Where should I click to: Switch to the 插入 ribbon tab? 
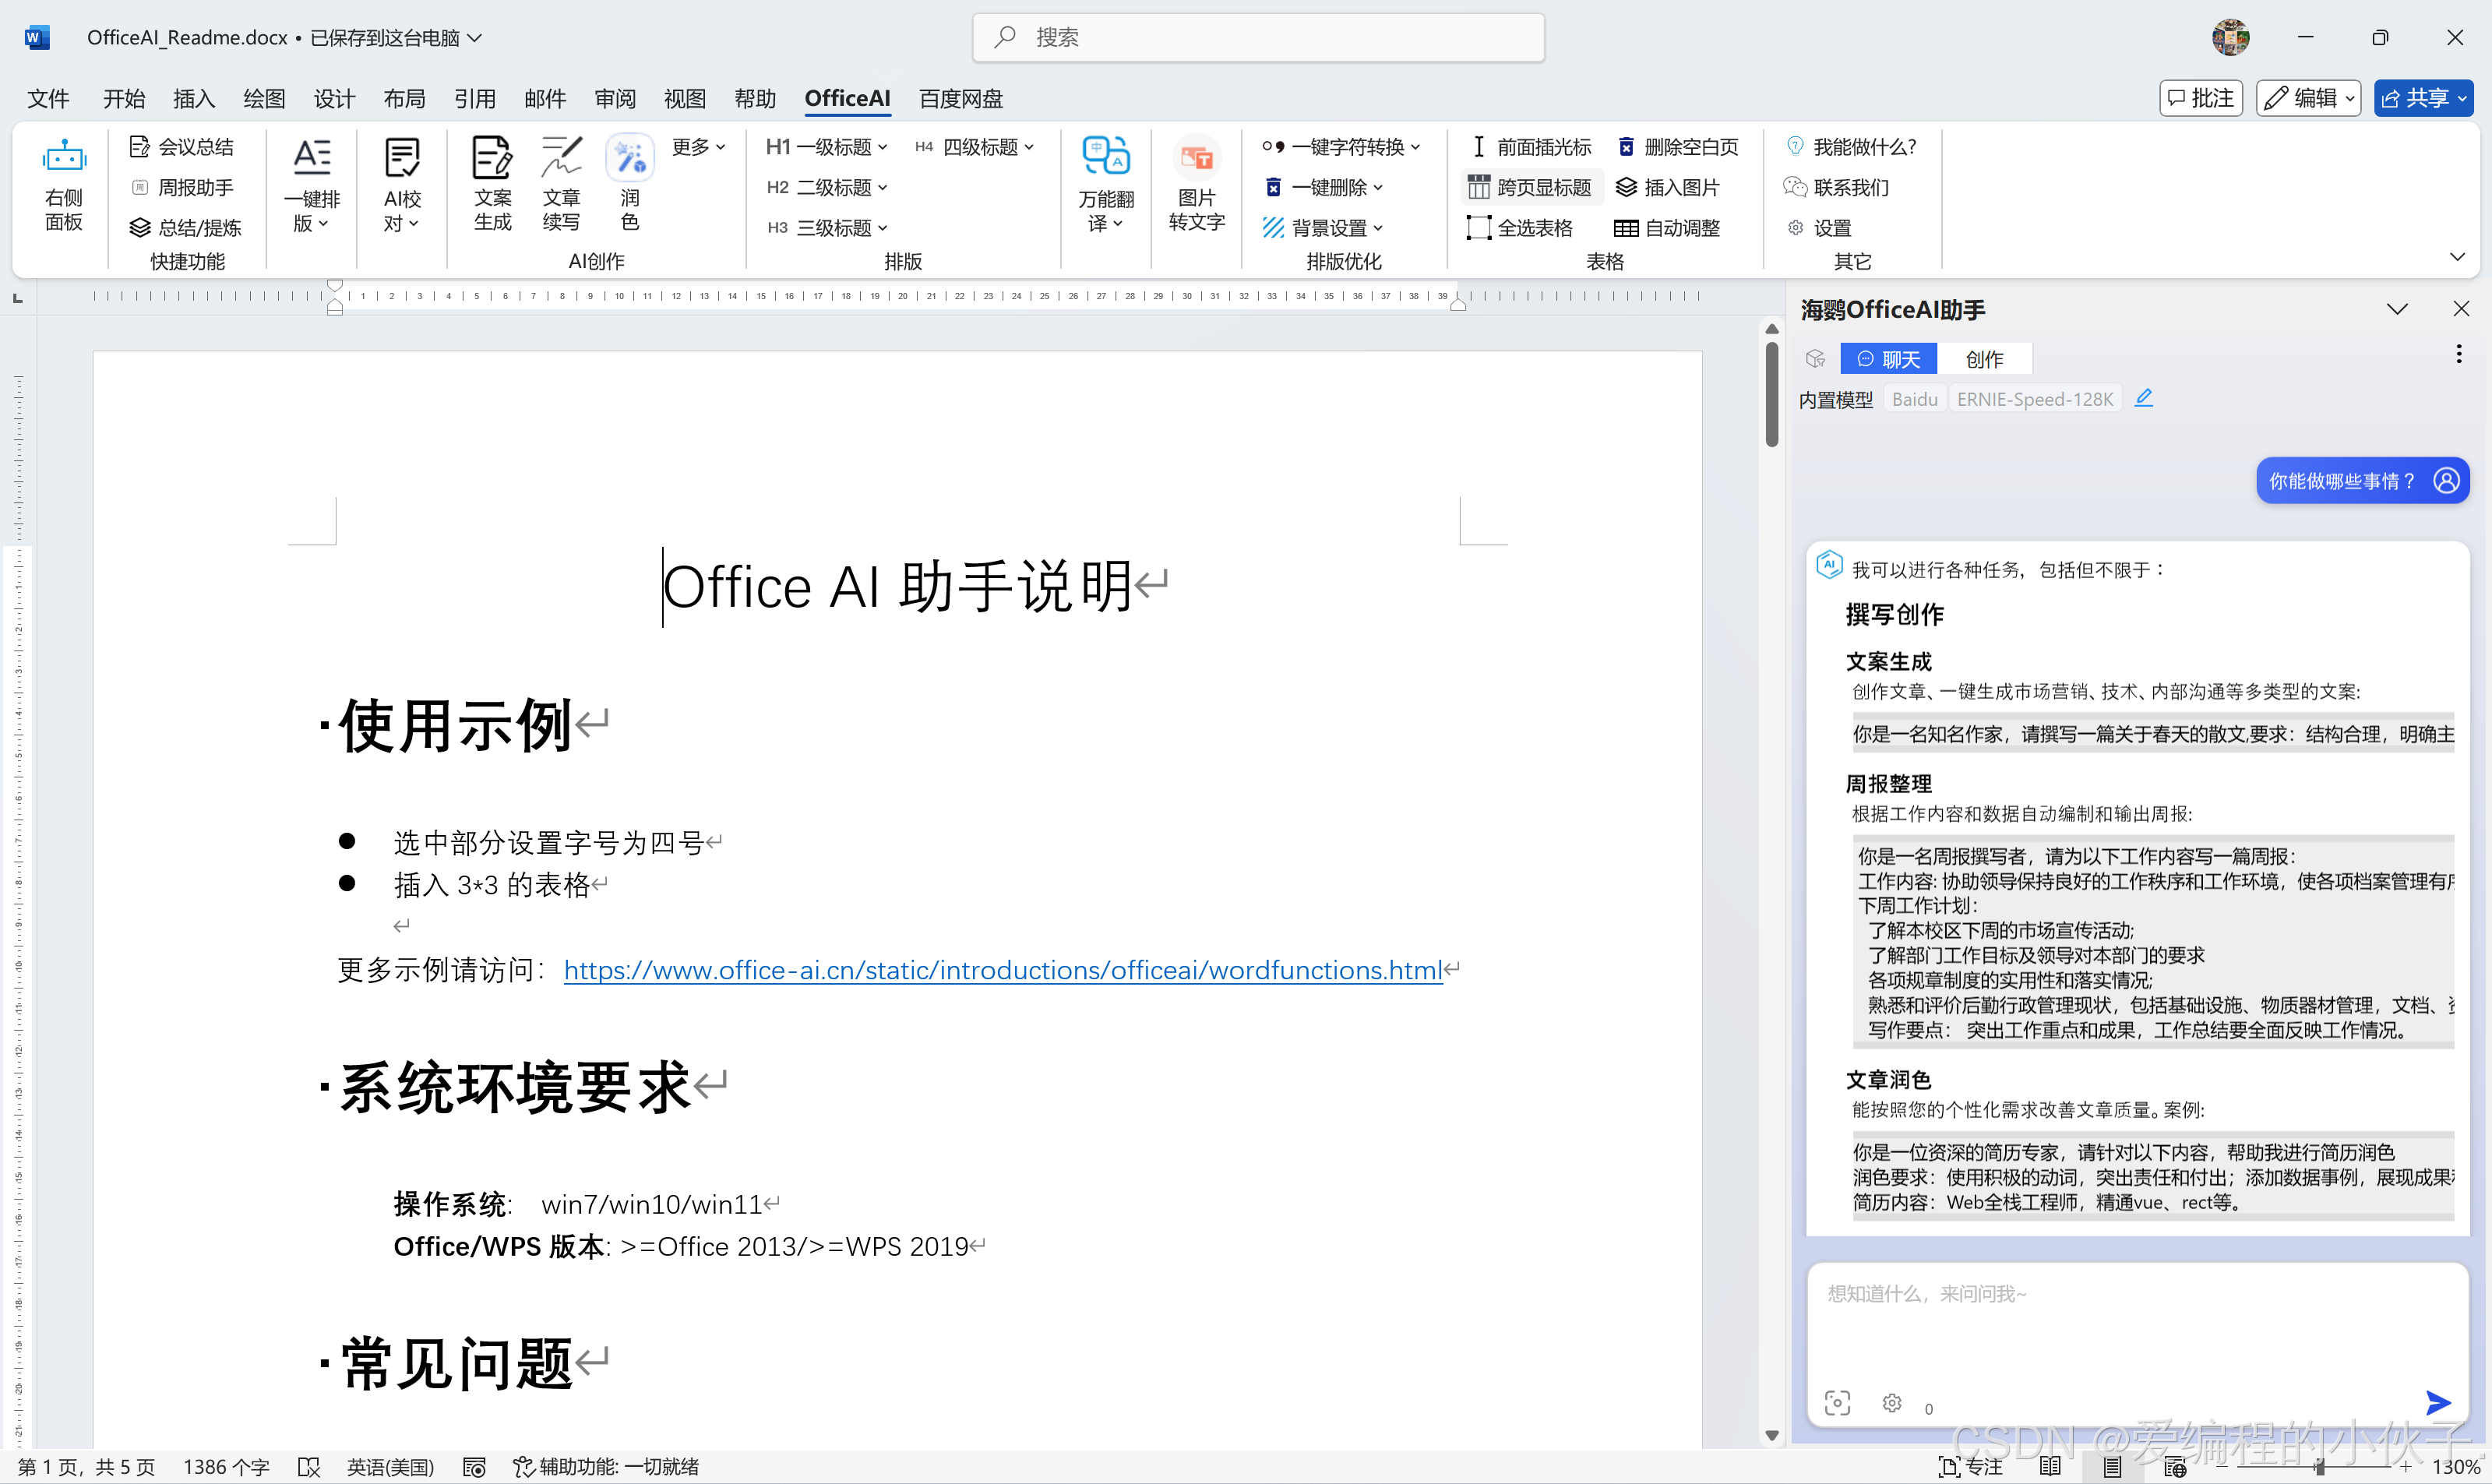(193, 98)
